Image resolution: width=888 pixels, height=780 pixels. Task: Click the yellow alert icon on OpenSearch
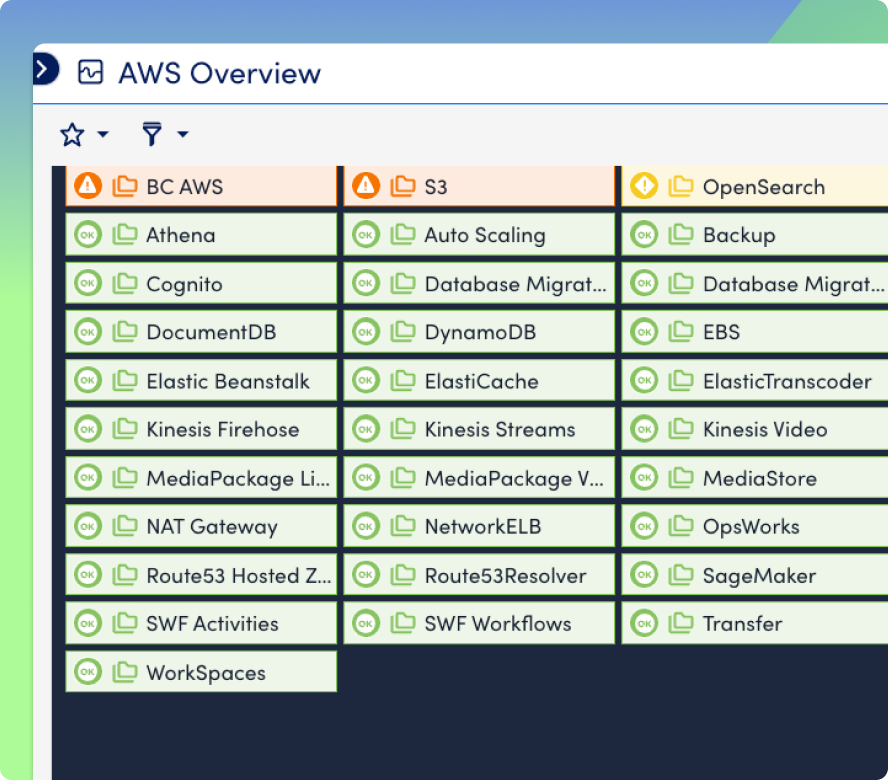point(644,186)
